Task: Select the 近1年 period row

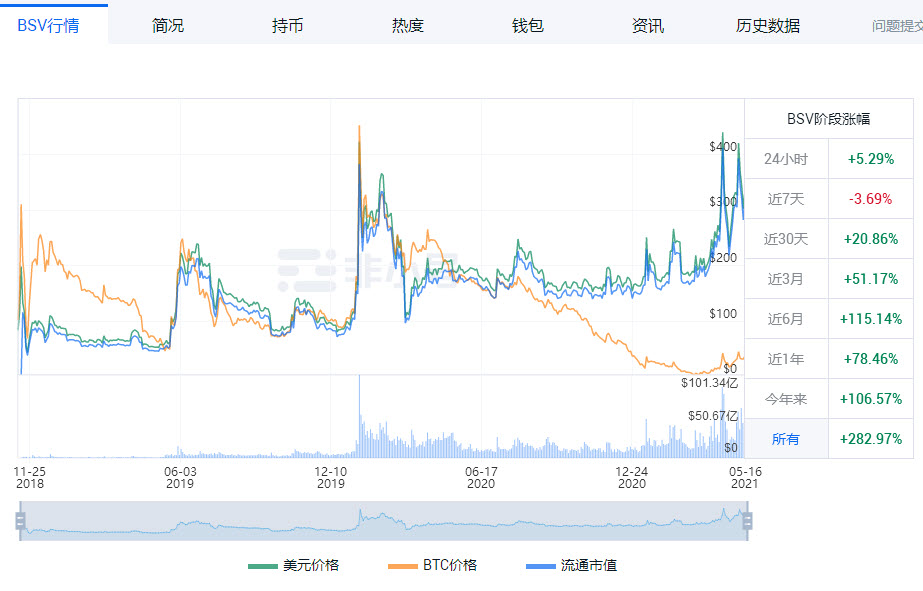Action: tap(785, 359)
